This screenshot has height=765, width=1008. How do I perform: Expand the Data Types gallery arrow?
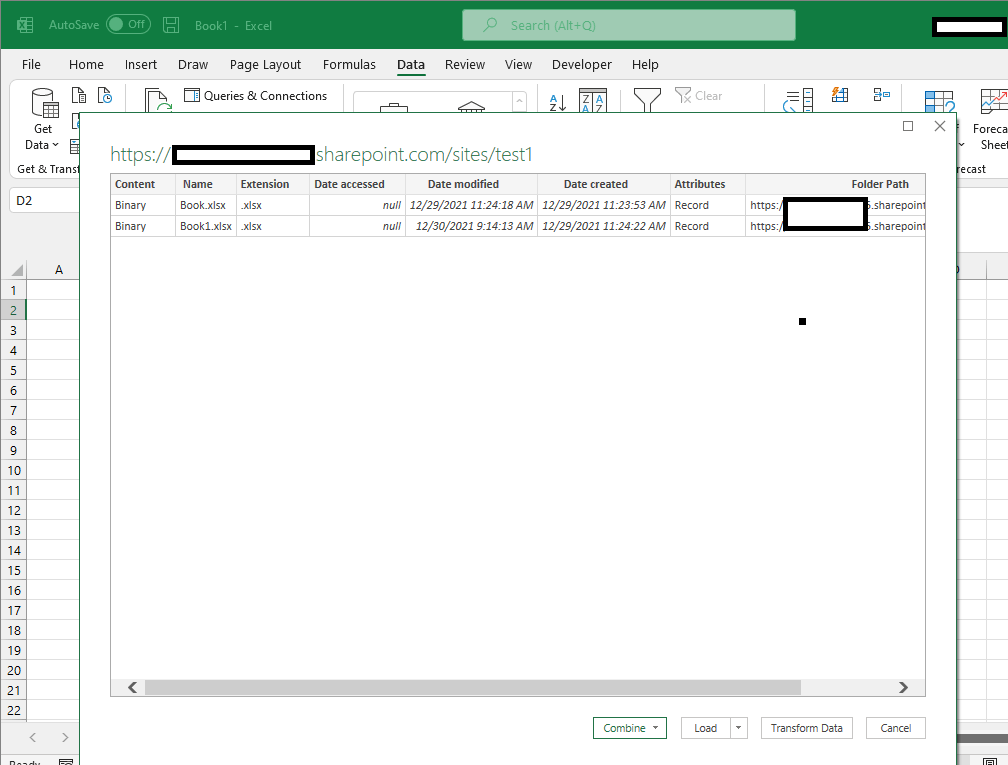tap(519, 102)
